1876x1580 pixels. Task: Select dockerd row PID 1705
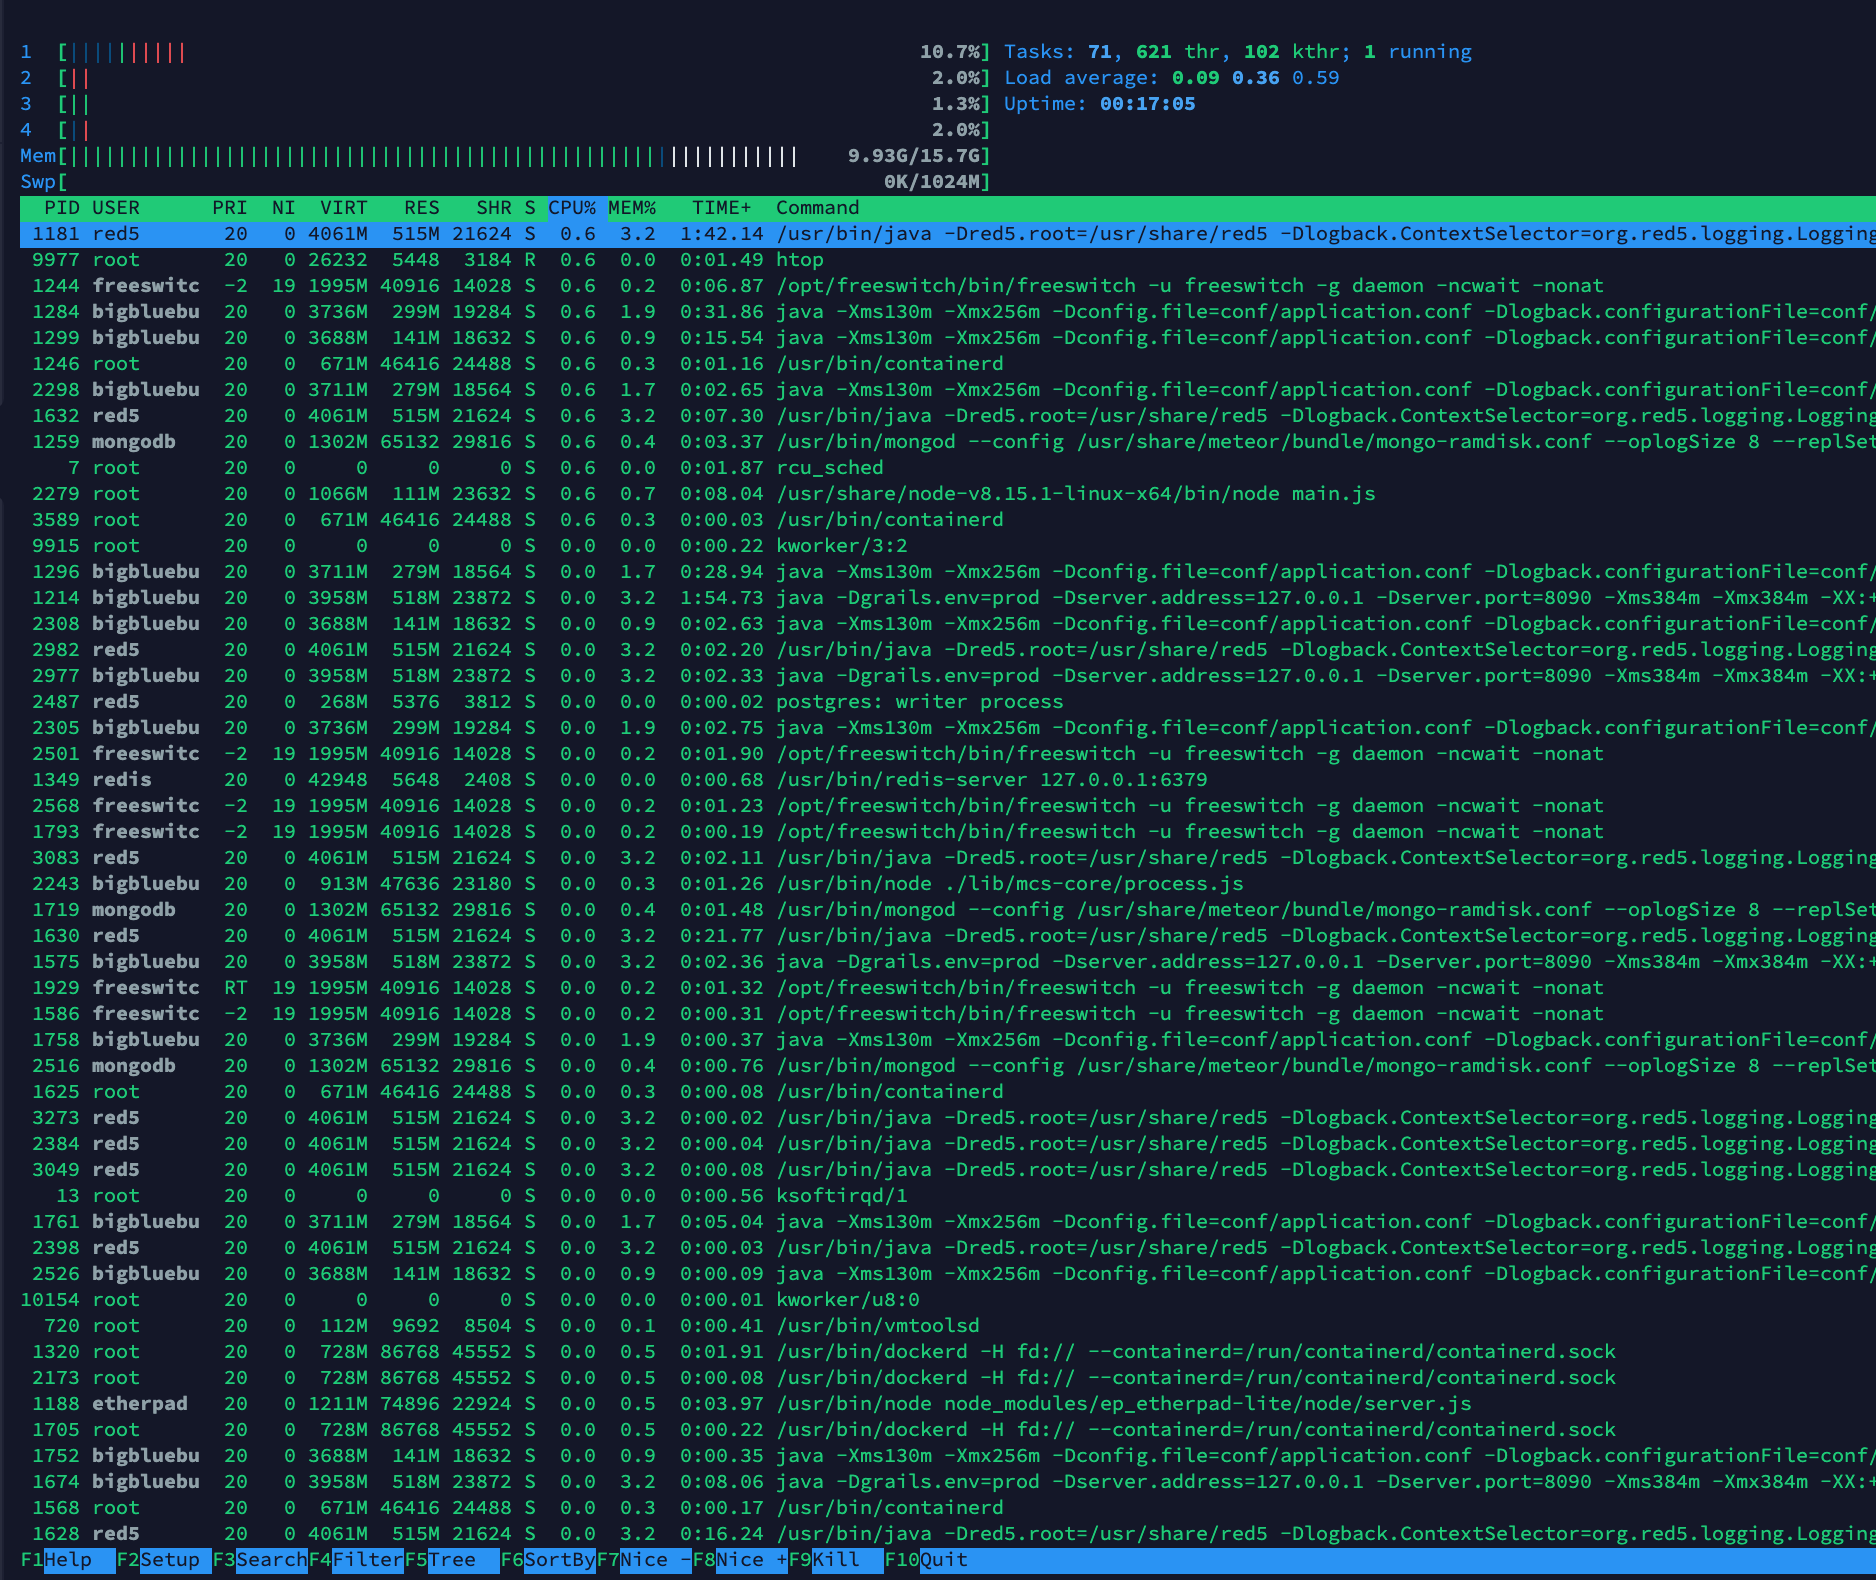pyautogui.click(x=948, y=1430)
